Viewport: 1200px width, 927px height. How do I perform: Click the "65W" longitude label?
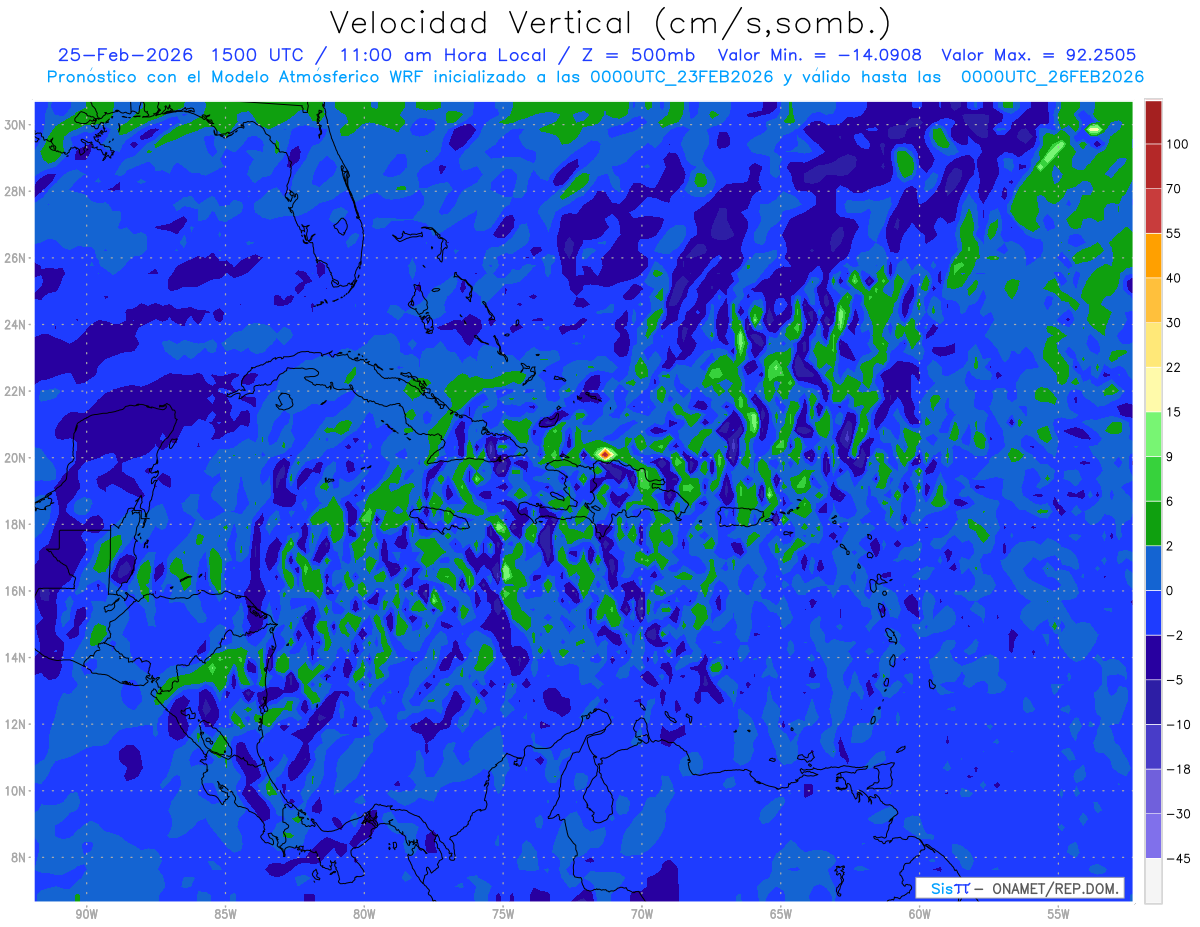(x=781, y=914)
